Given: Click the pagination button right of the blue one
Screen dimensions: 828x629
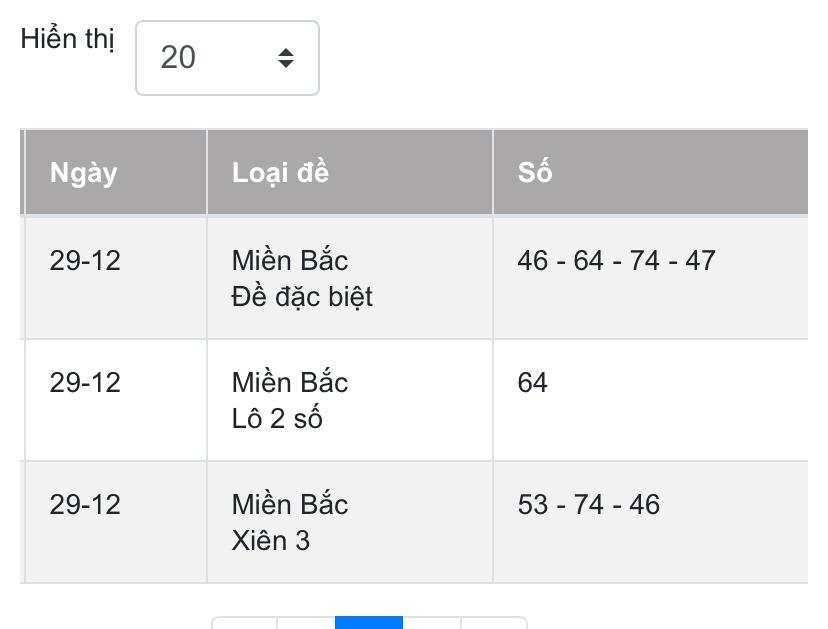Looking at the screenshot, I should [x=432, y=624].
